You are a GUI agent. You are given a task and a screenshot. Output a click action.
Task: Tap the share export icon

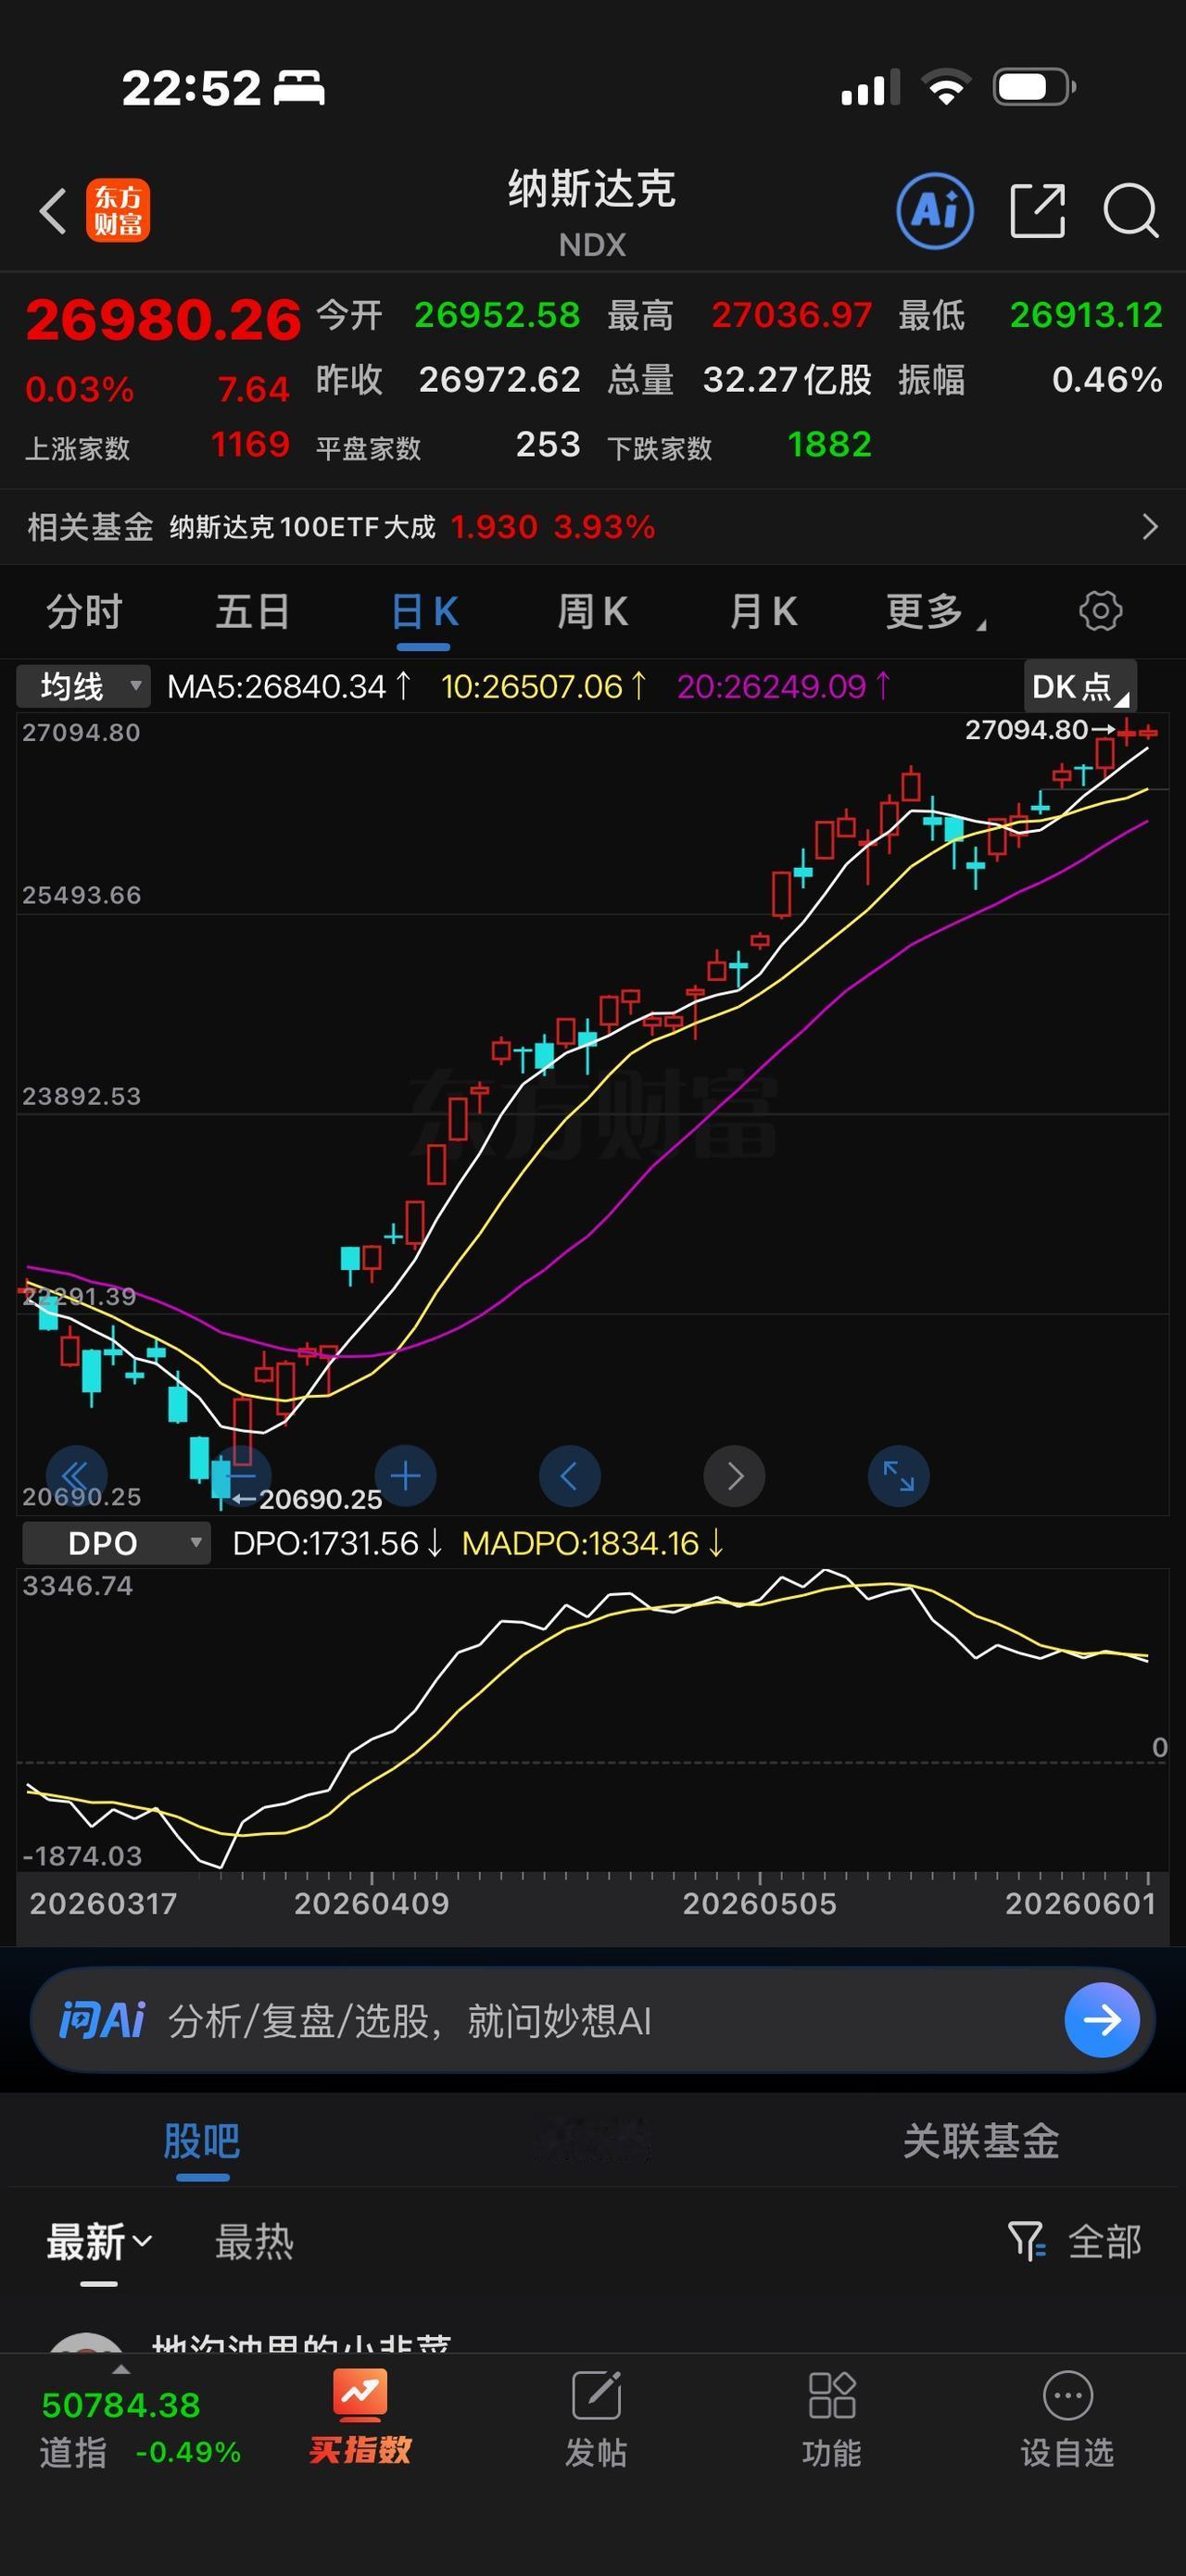[1038, 210]
